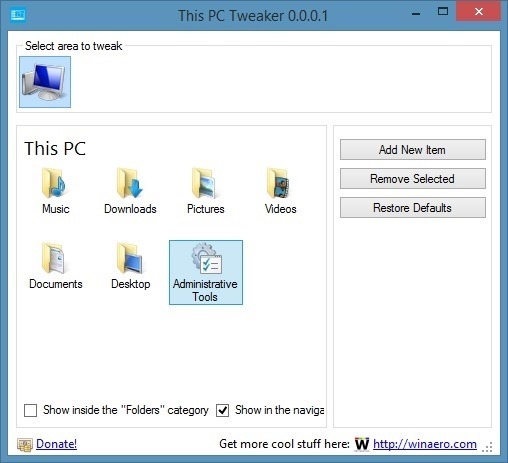Close the This PC Tweaker window
This screenshot has width=508, height=463.
479,12
